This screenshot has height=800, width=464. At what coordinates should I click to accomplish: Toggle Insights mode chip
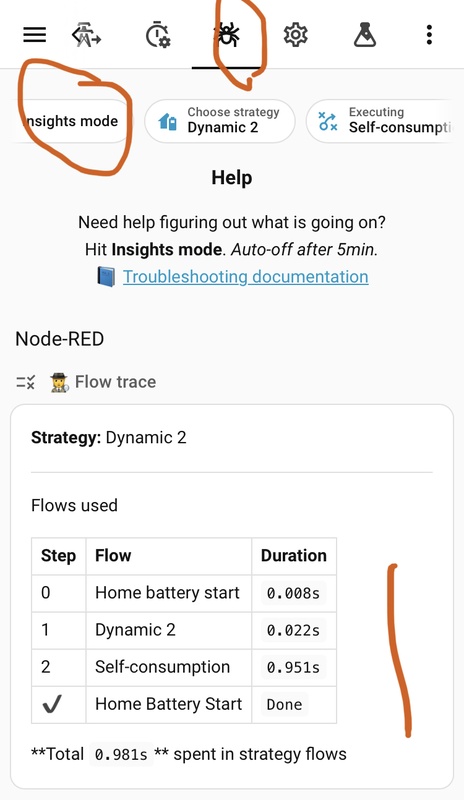coord(71,121)
